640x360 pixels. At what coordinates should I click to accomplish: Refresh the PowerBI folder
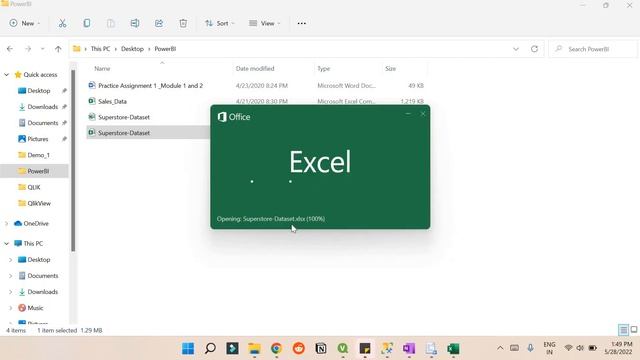coord(534,49)
